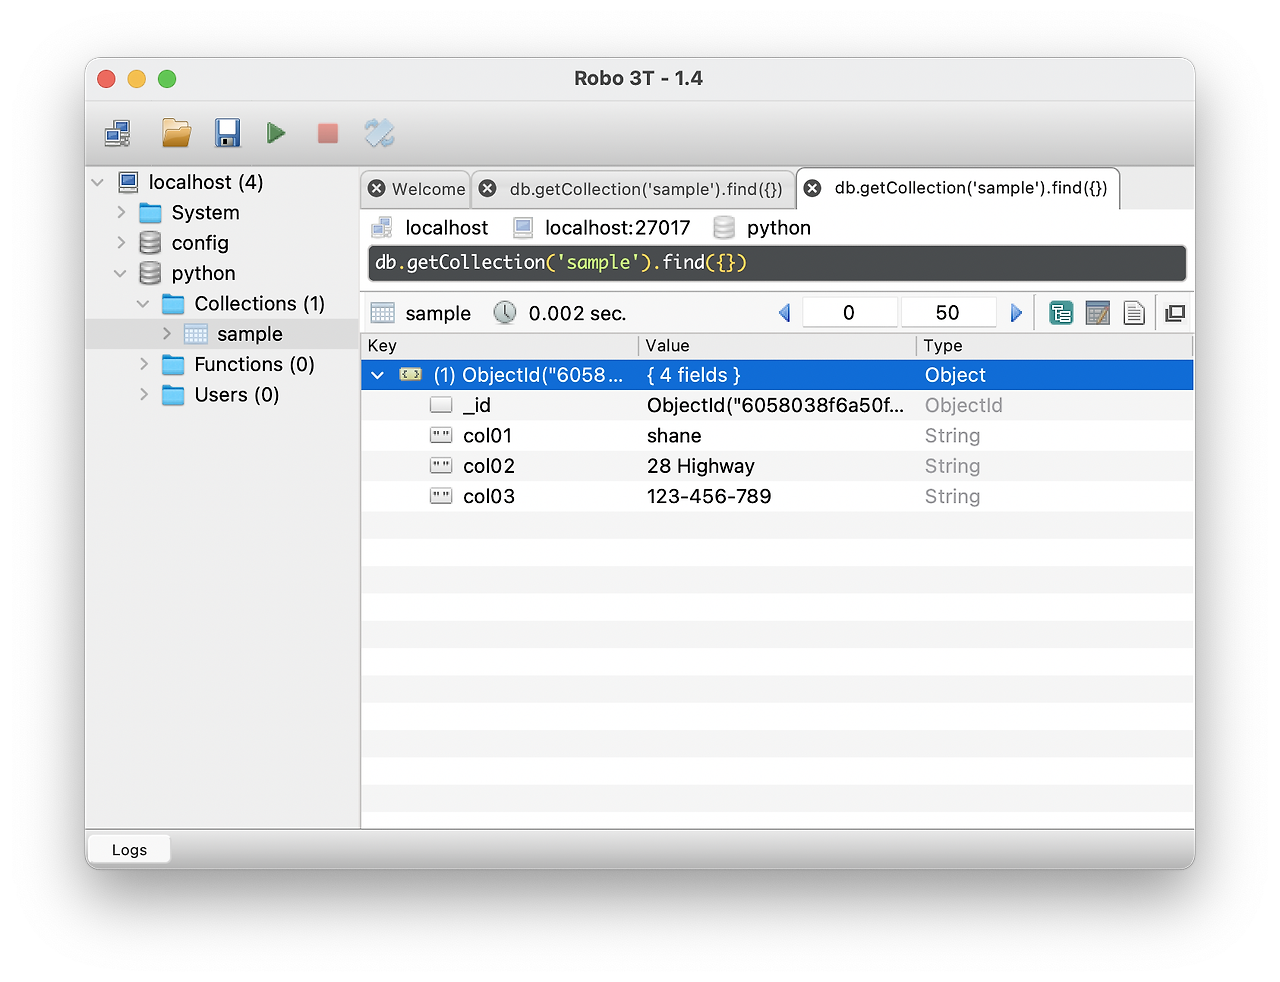Switch results to text view mode

1134,313
